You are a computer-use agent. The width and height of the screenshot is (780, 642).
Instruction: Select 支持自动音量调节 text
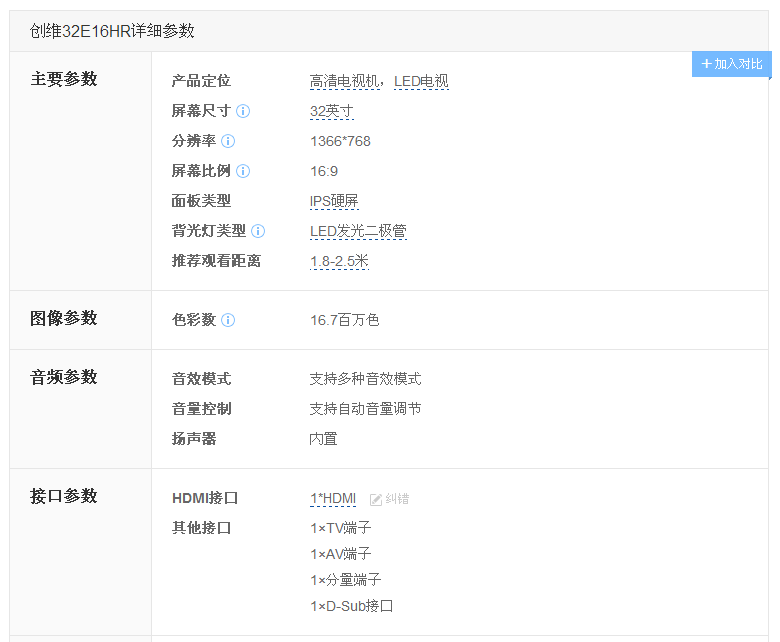click(x=365, y=409)
